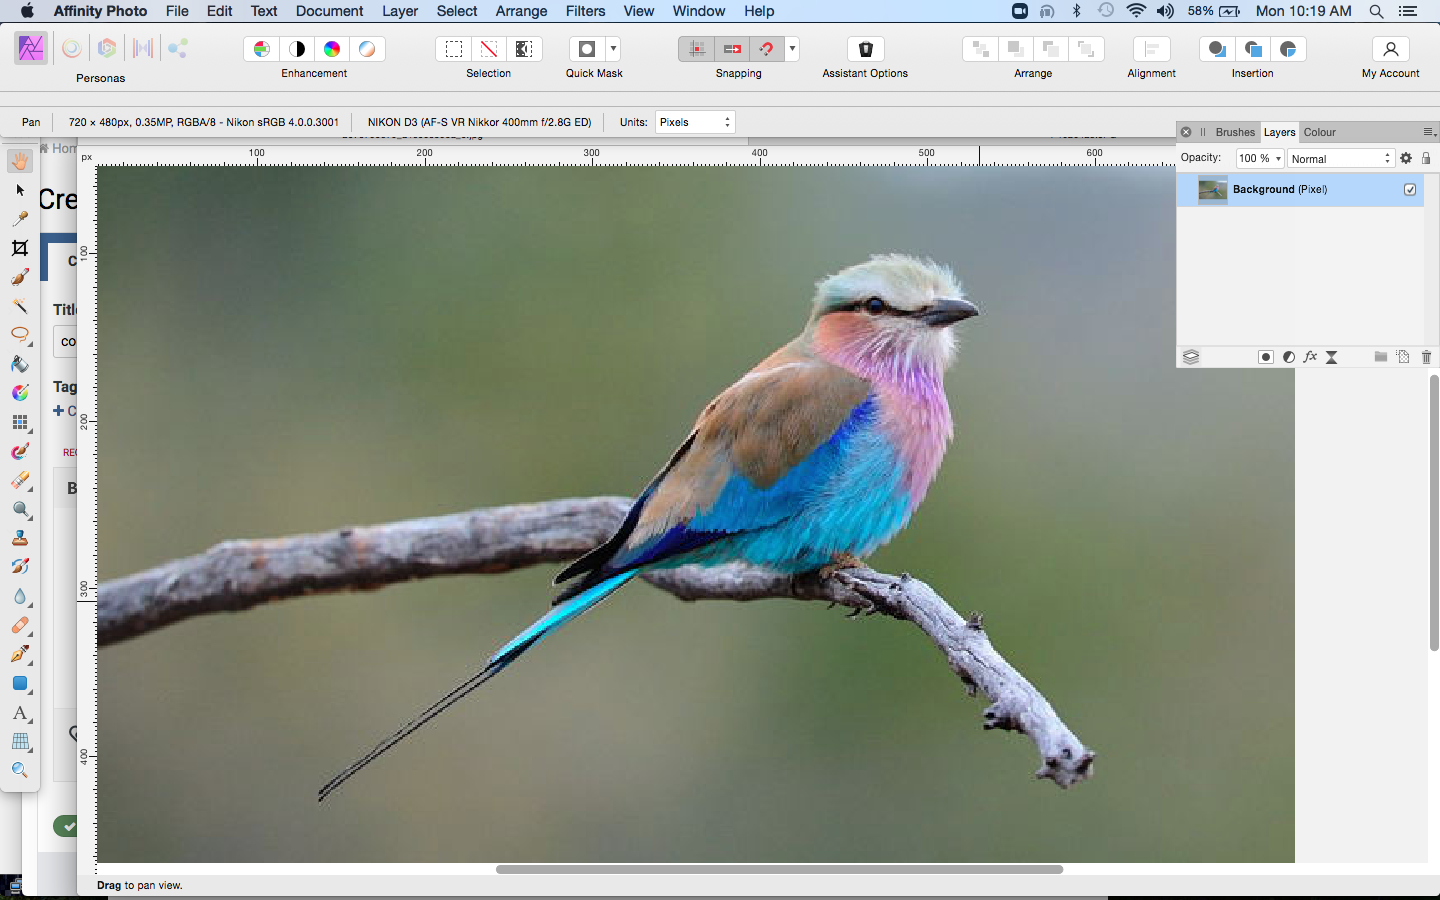Choose the Move tool arrow

click(20, 190)
